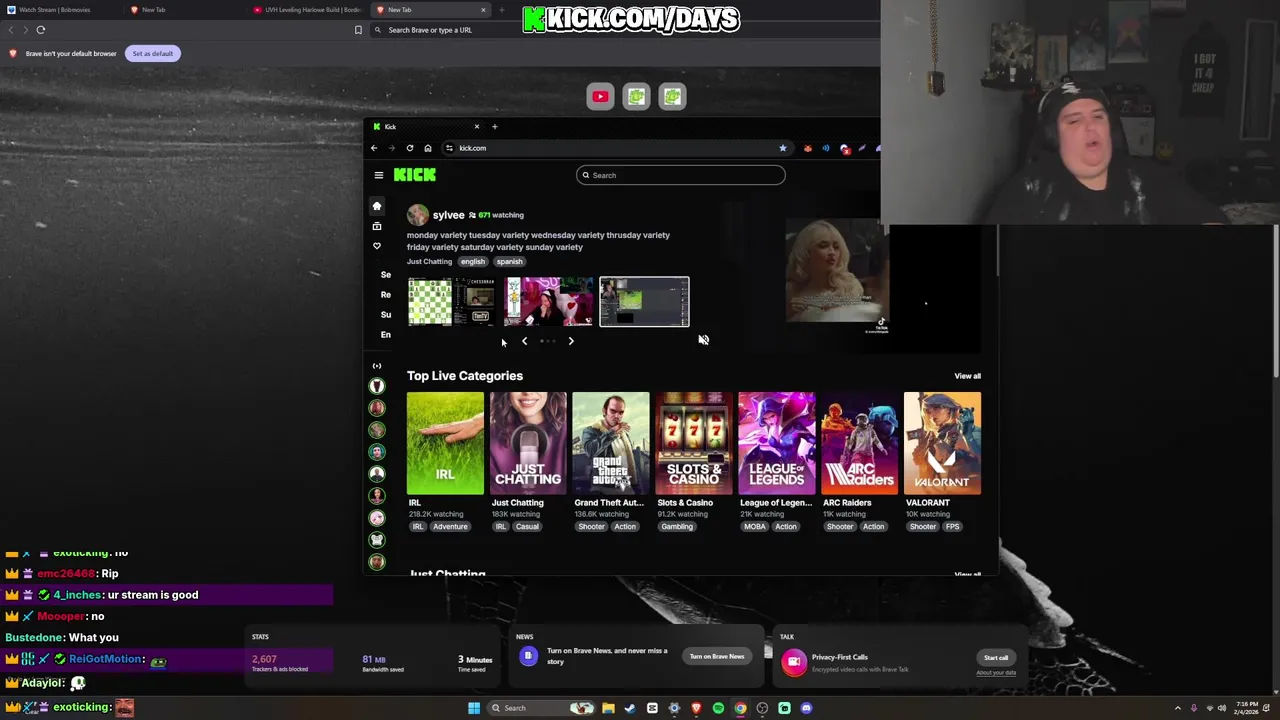Click Set as default browser button
Screen dimensions: 1280x720
(x=153, y=53)
